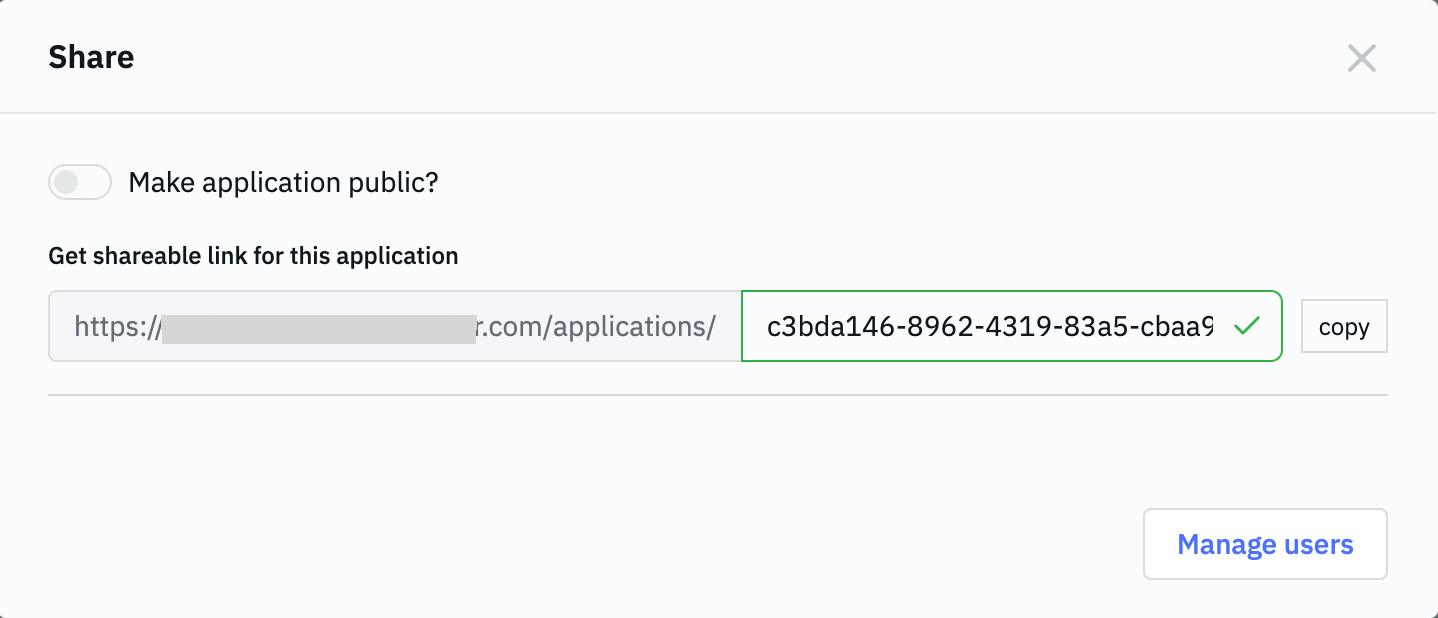Image resolution: width=1438 pixels, height=618 pixels.
Task: Enable the Make application public toggle
Action: (80, 183)
